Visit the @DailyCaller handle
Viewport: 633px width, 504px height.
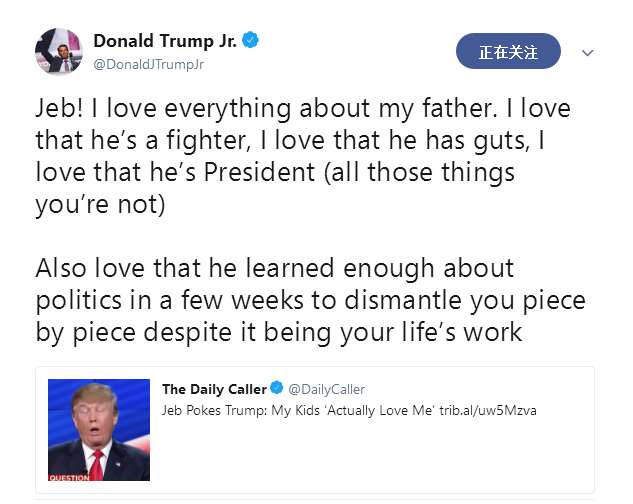327,389
